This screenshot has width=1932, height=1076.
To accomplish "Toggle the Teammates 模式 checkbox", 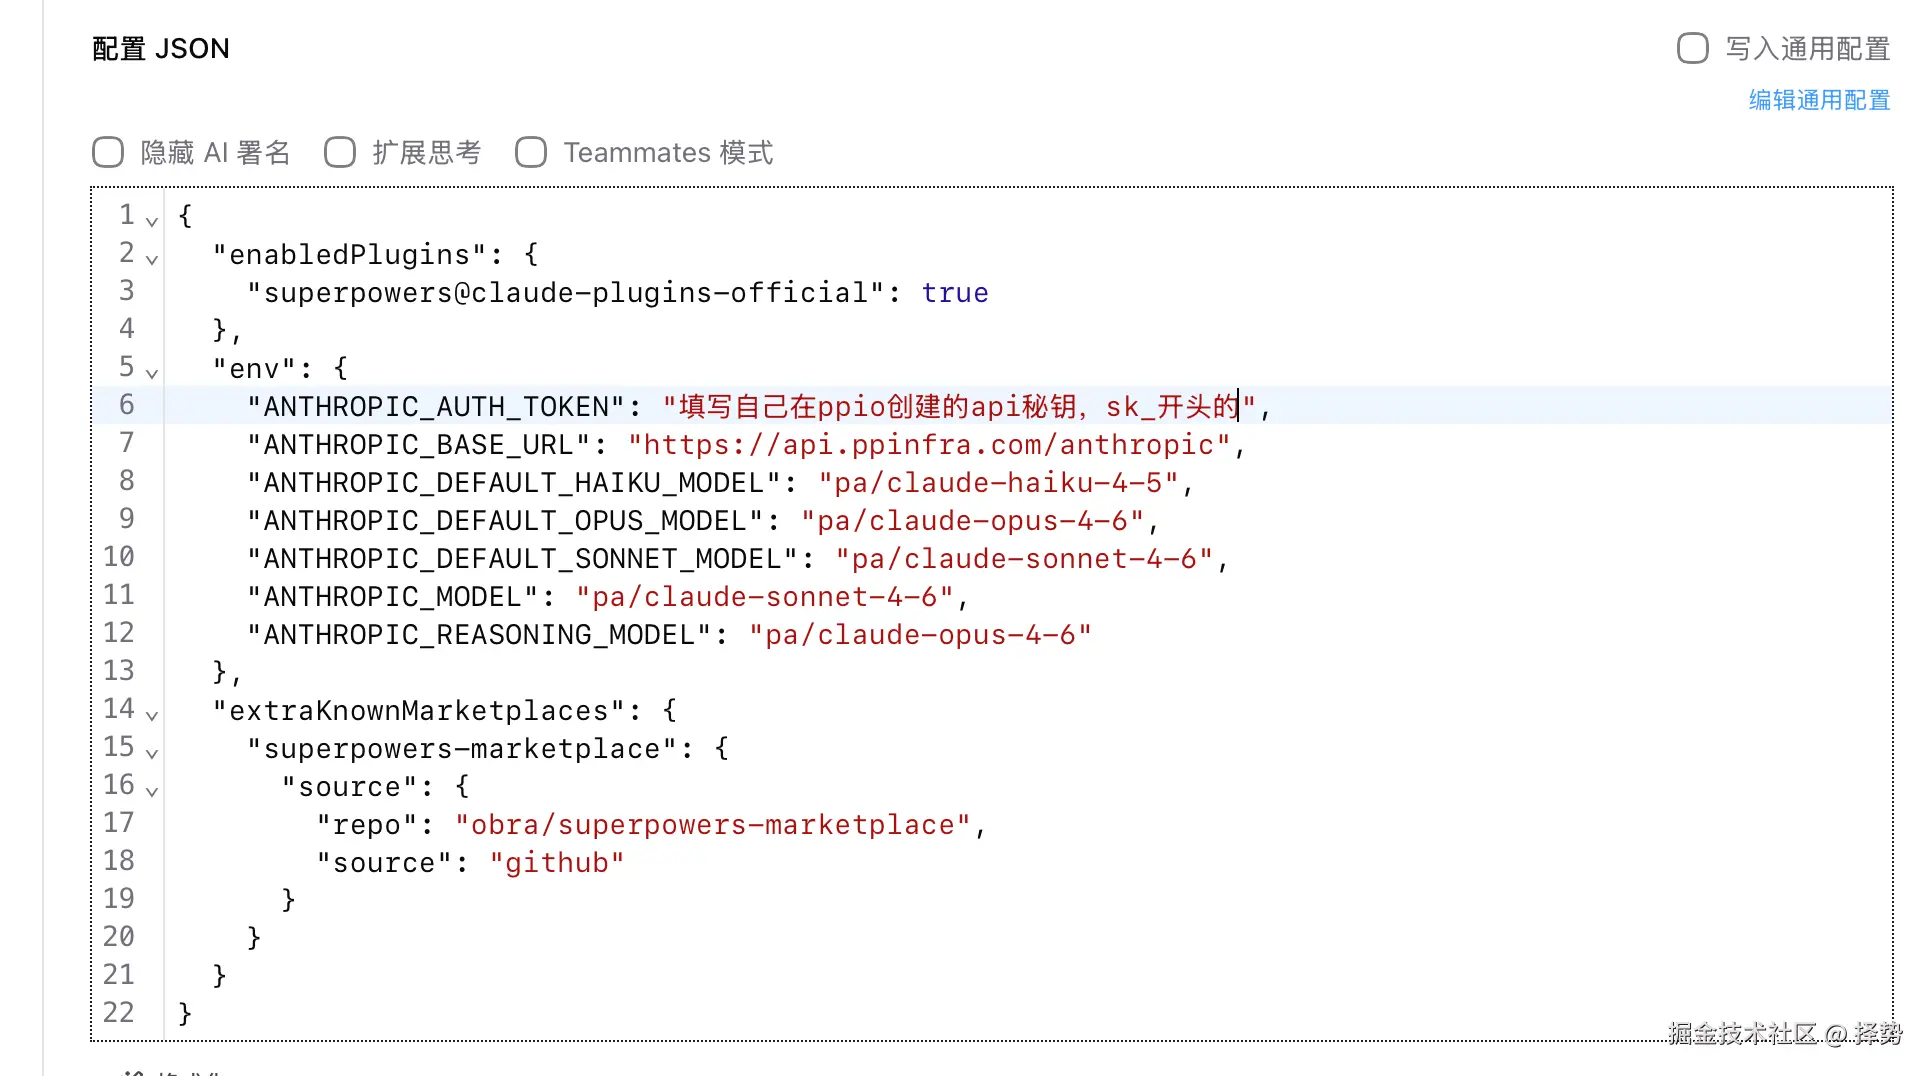I will tap(531, 152).
